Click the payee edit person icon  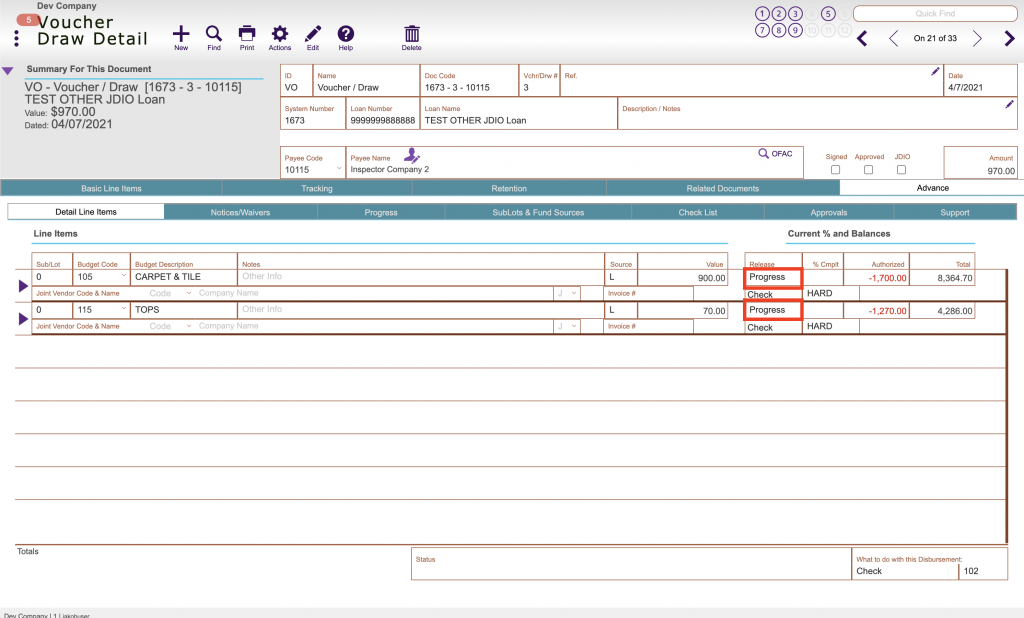click(x=411, y=155)
